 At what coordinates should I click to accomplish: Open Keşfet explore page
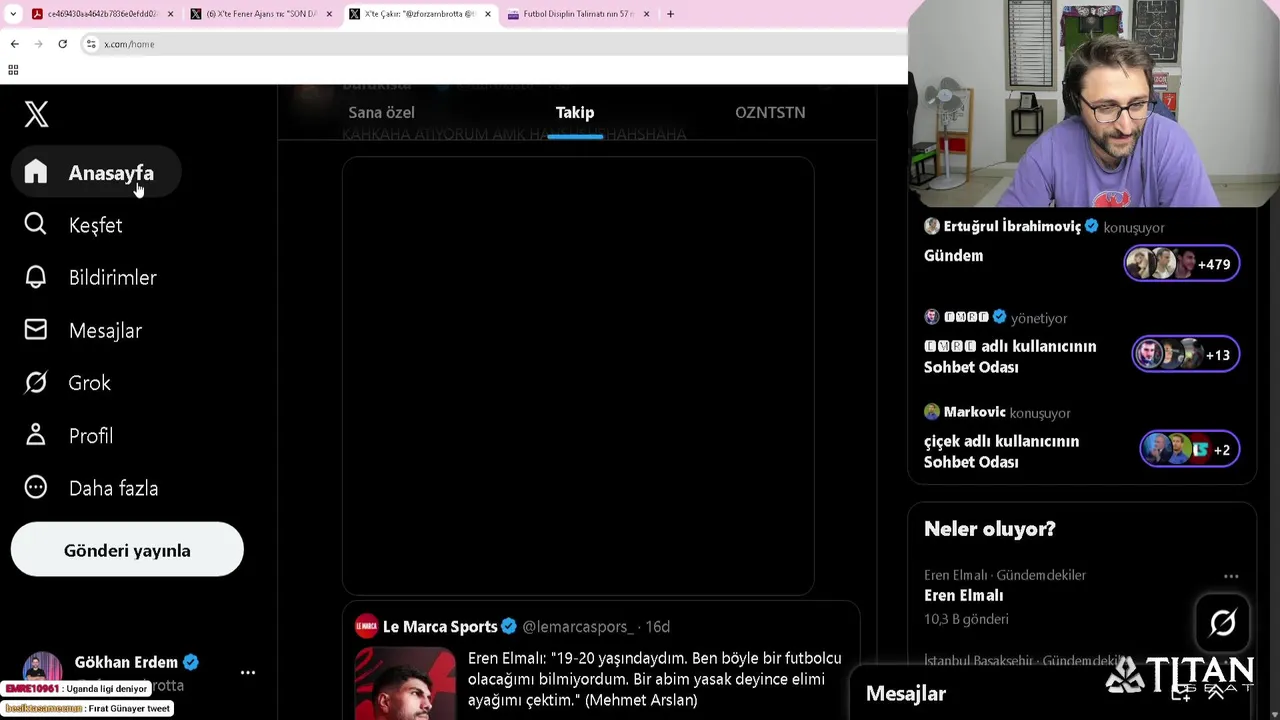point(74,225)
